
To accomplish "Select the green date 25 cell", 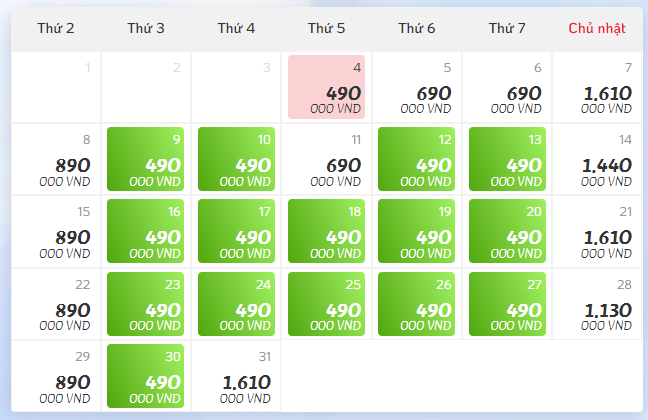I will (x=326, y=303).
